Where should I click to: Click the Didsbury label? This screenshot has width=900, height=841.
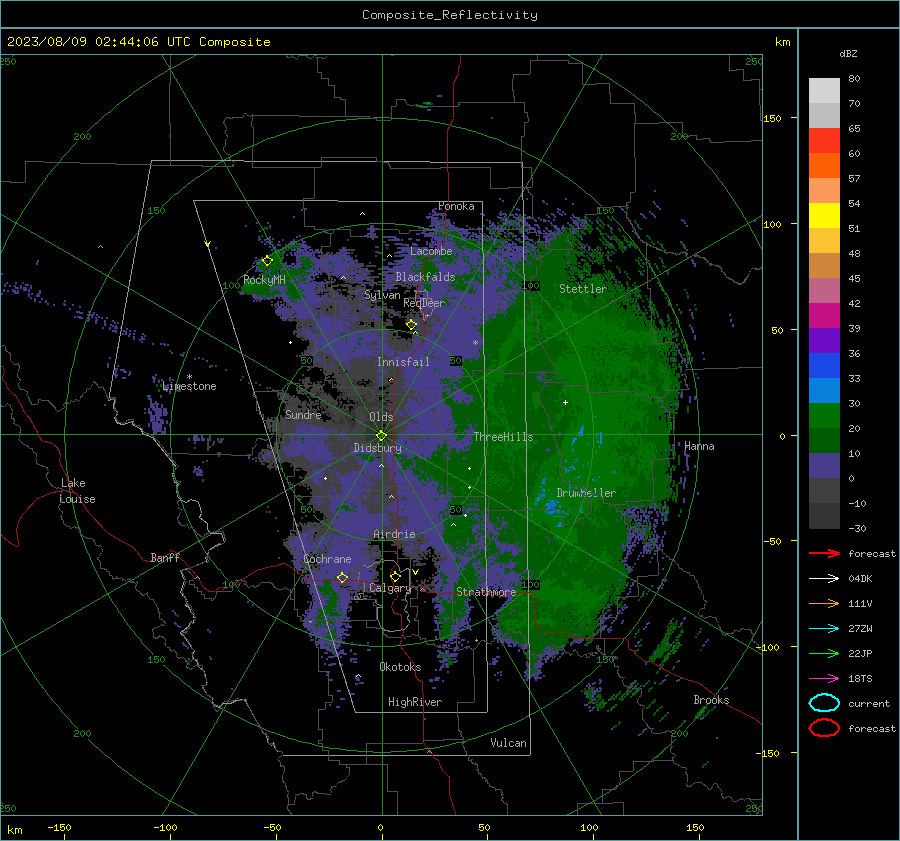pos(377,448)
